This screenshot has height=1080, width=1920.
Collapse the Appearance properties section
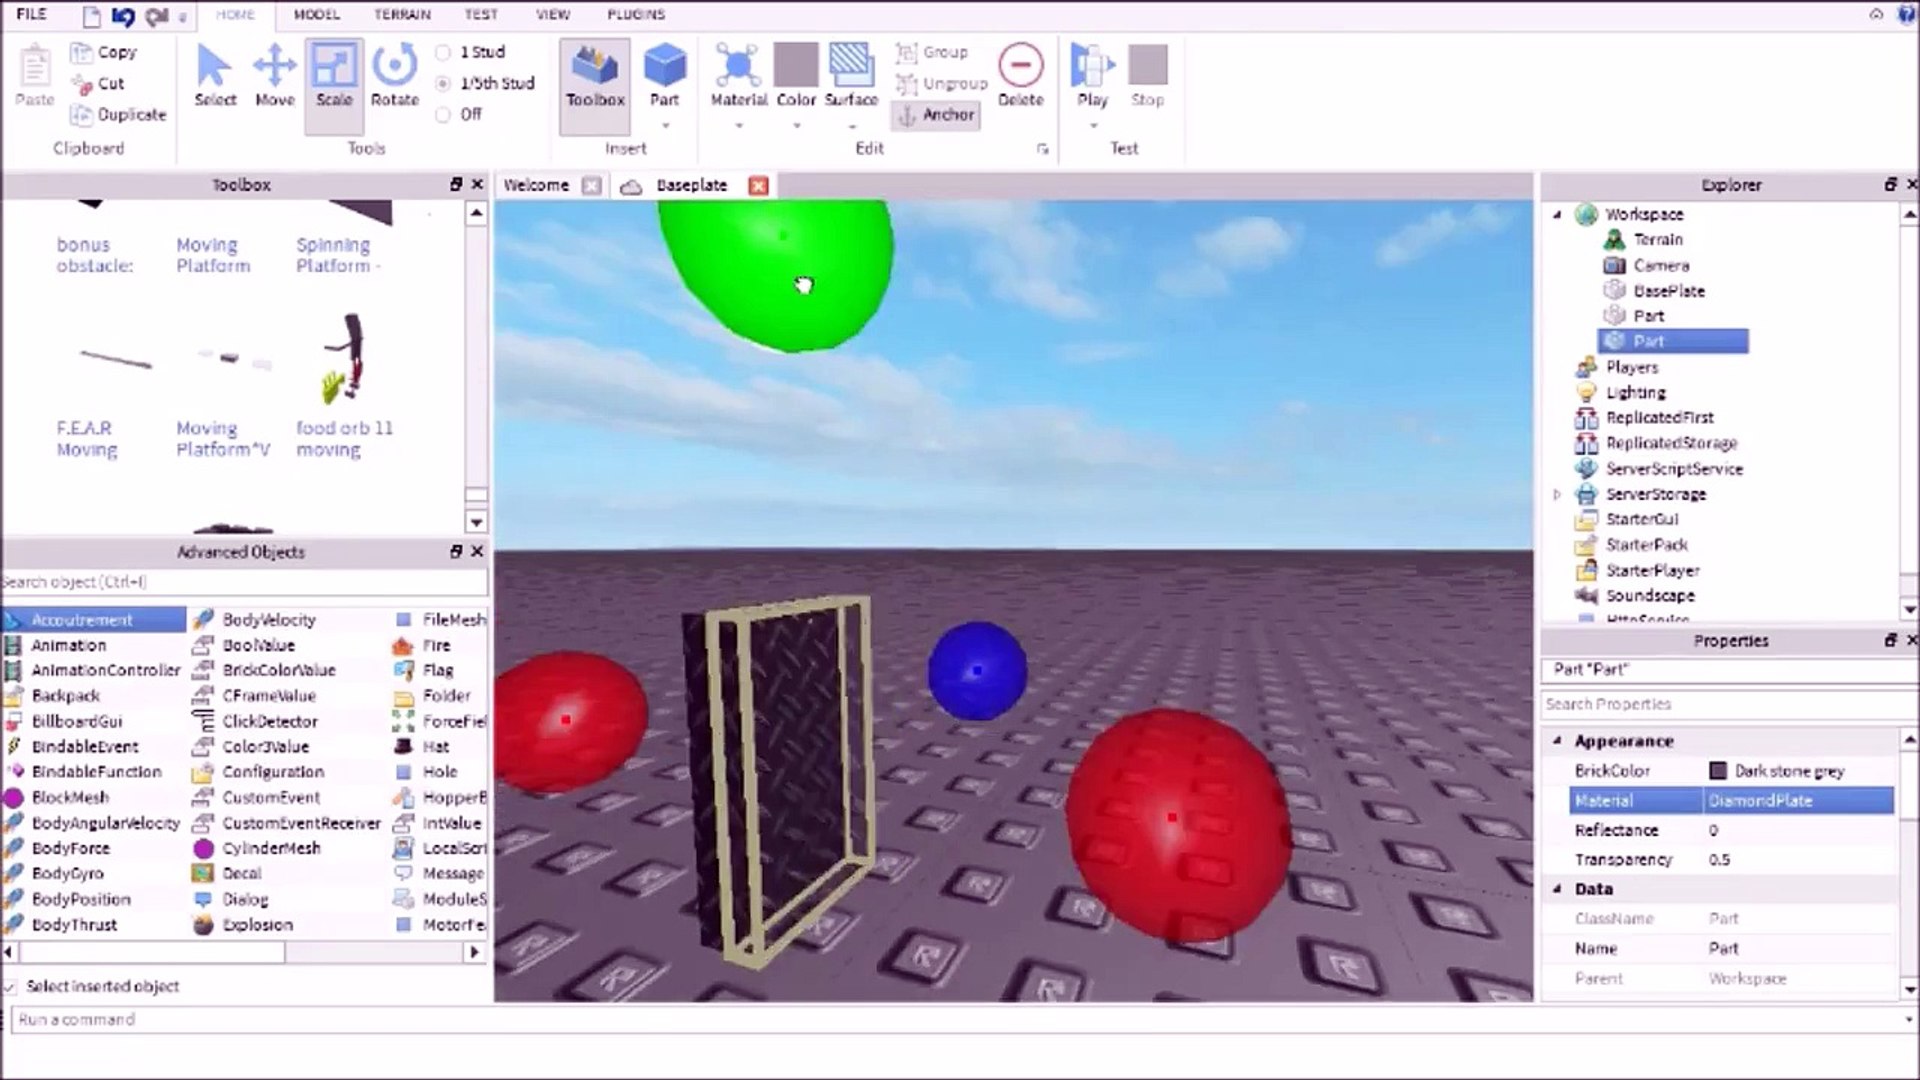1557,741
